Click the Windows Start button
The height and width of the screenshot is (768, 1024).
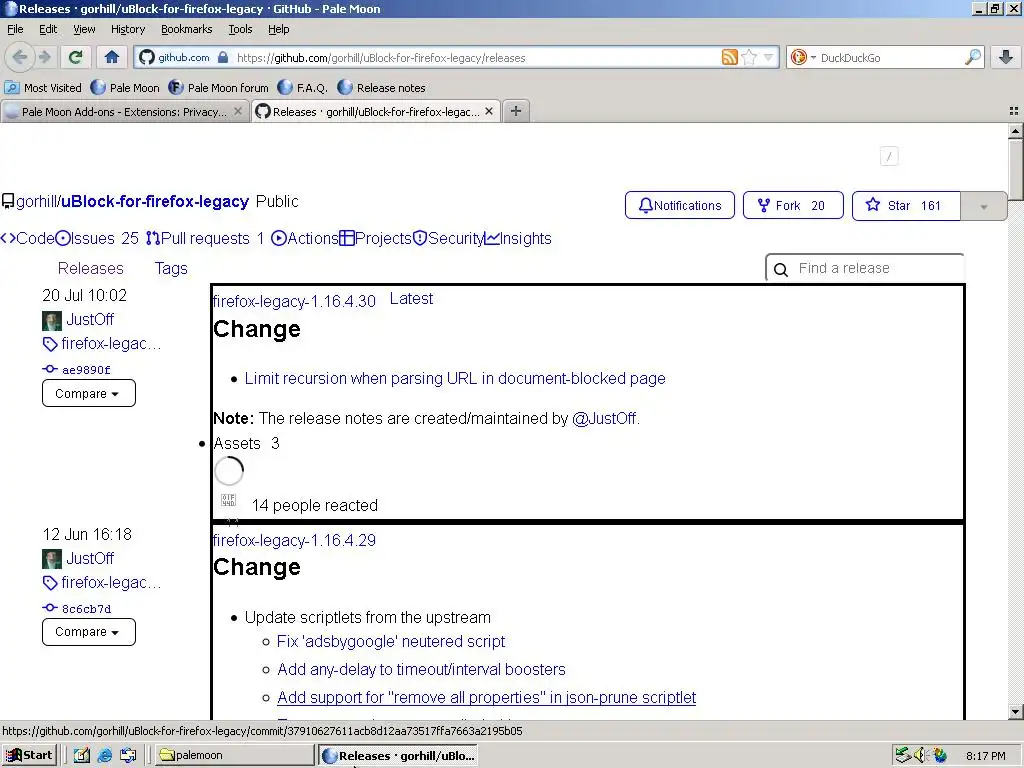pyautogui.click(x=29, y=755)
